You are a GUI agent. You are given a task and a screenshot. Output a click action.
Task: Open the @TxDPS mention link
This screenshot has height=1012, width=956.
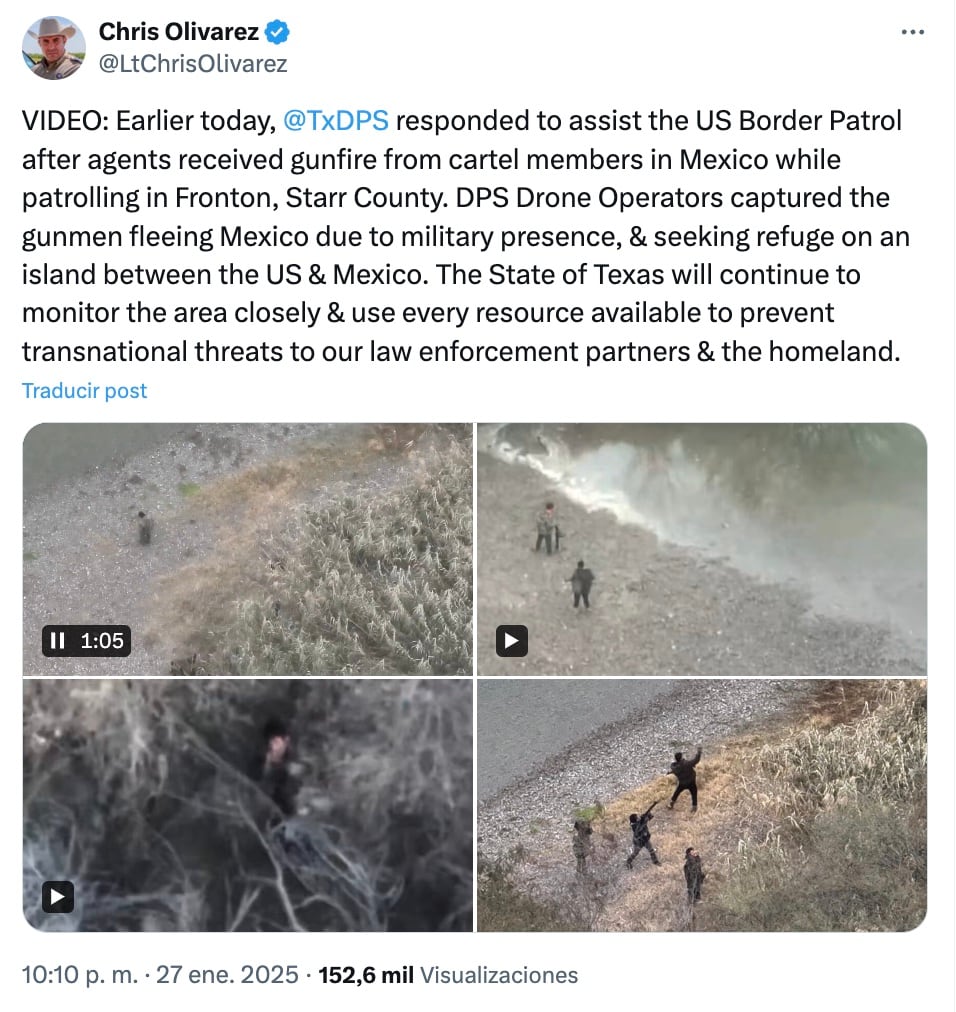[336, 121]
